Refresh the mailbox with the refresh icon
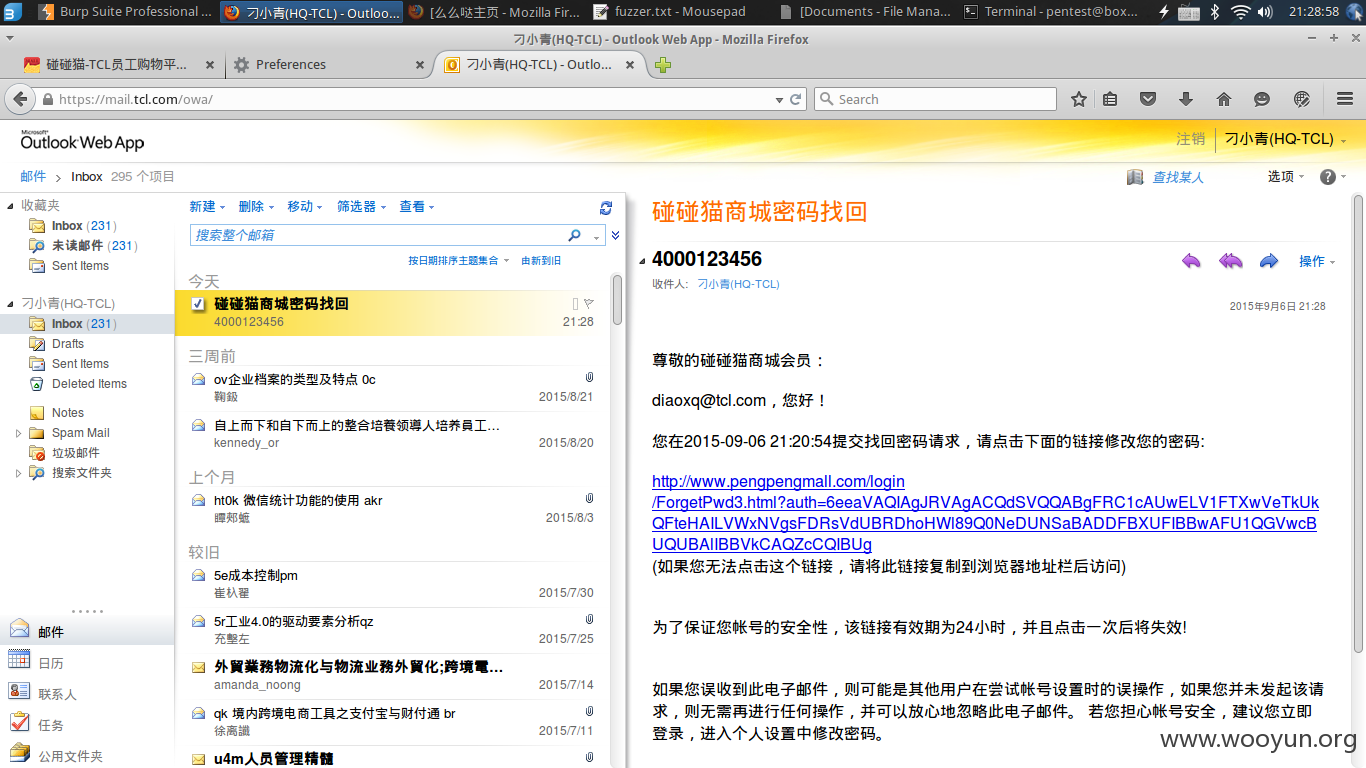This screenshot has height=768, width=1366. pyautogui.click(x=605, y=208)
